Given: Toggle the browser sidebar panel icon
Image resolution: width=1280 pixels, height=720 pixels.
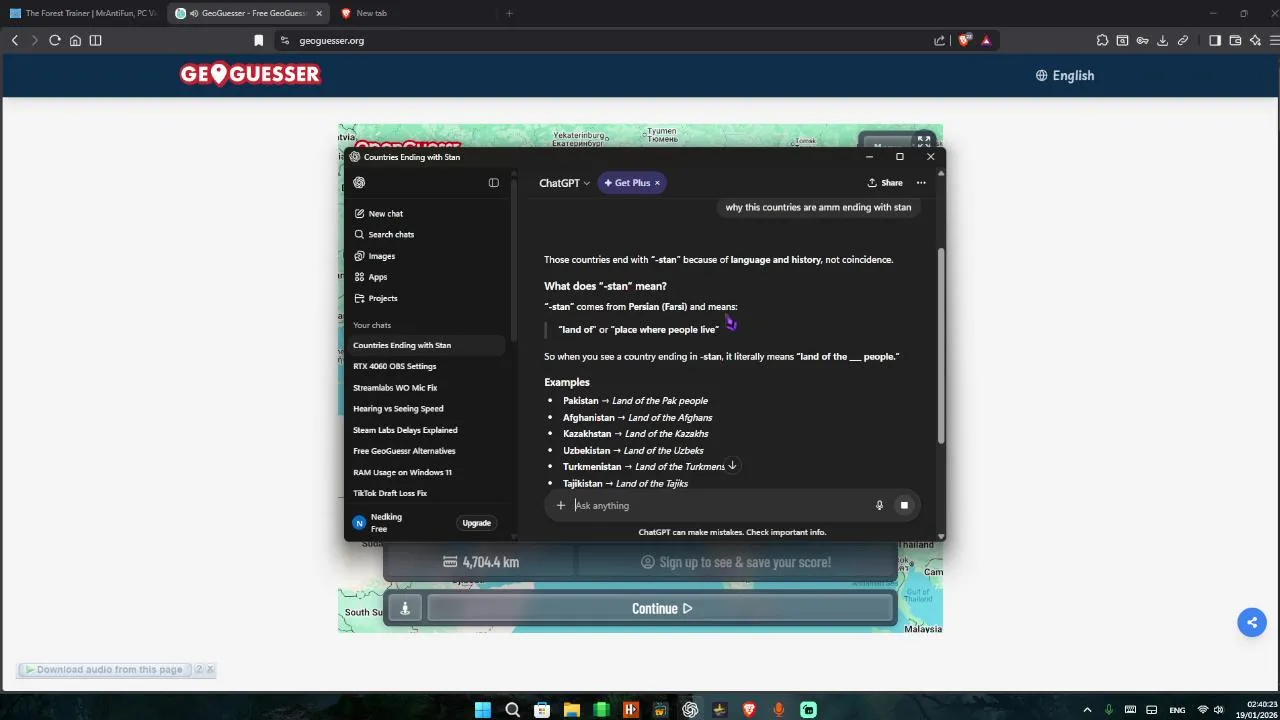Looking at the screenshot, I should [x=95, y=40].
